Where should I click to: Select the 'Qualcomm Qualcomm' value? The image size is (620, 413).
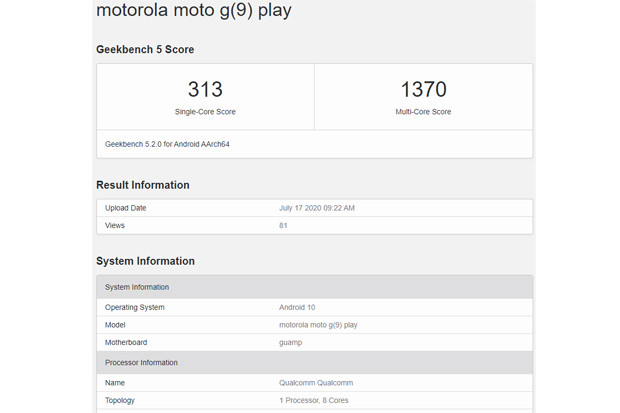tap(316, 383)
